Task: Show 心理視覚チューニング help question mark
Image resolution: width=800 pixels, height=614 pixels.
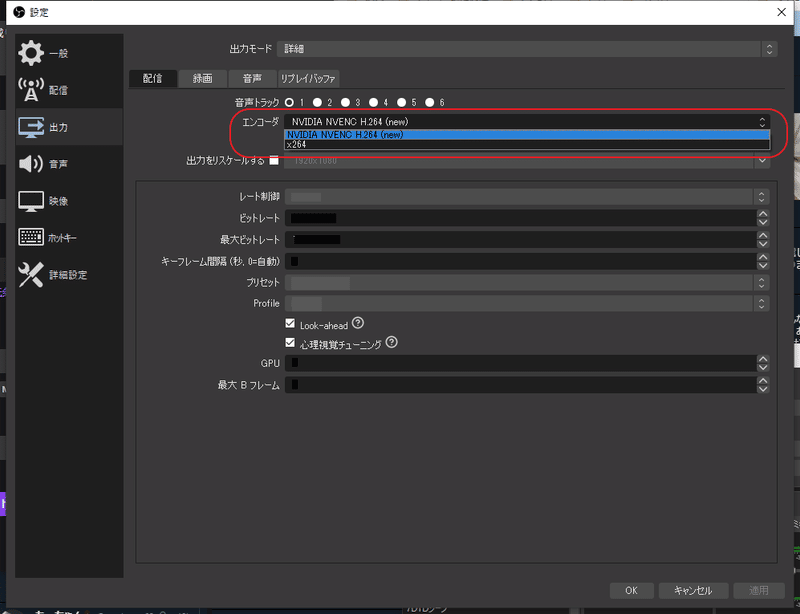Action: 391,342
